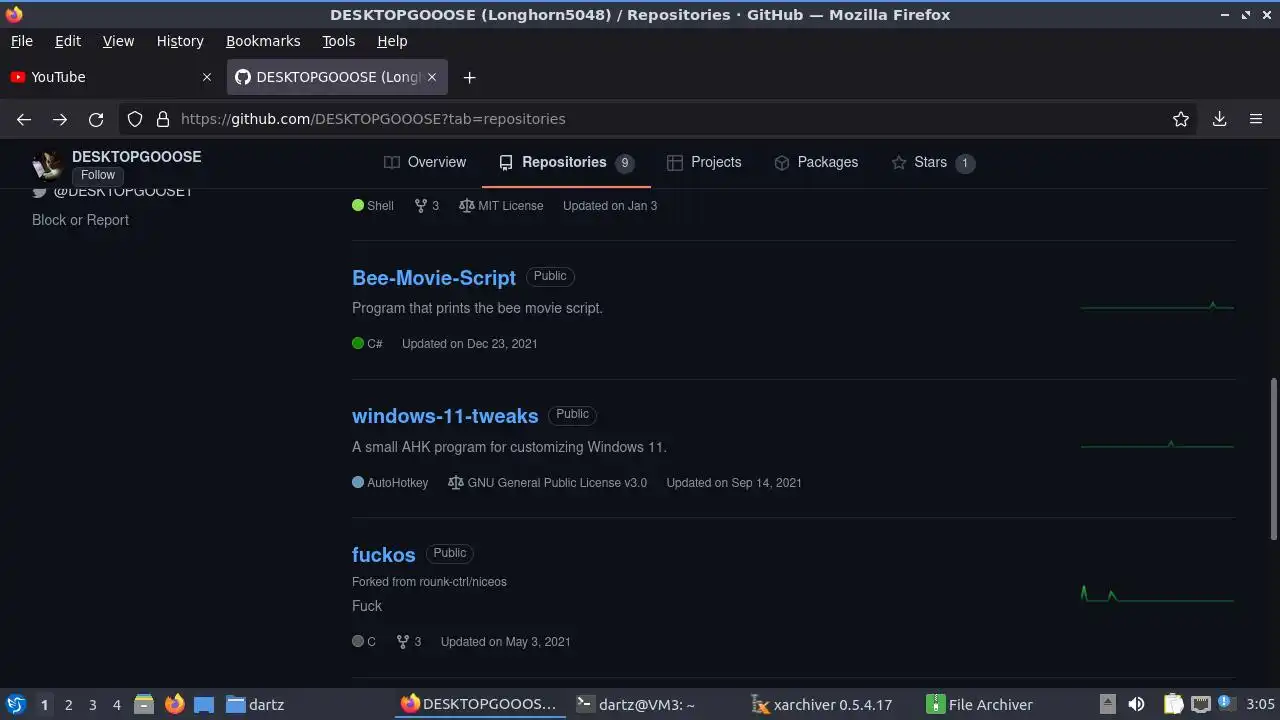Click the site padlock icon
This screenshot has height=720, width=1280.
[x=163, y=119]
